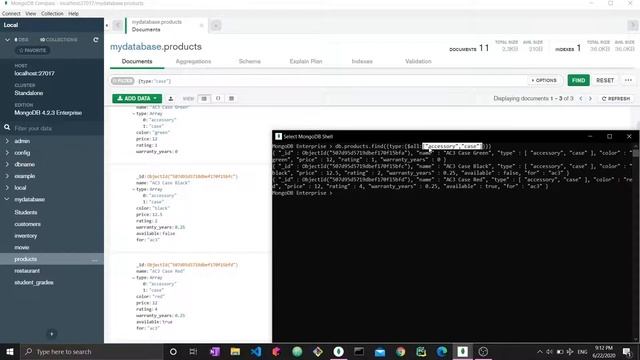Open Task View on taskbar
Image resolution: width=640 pixels, height=360 pixels.
(193, 351)
